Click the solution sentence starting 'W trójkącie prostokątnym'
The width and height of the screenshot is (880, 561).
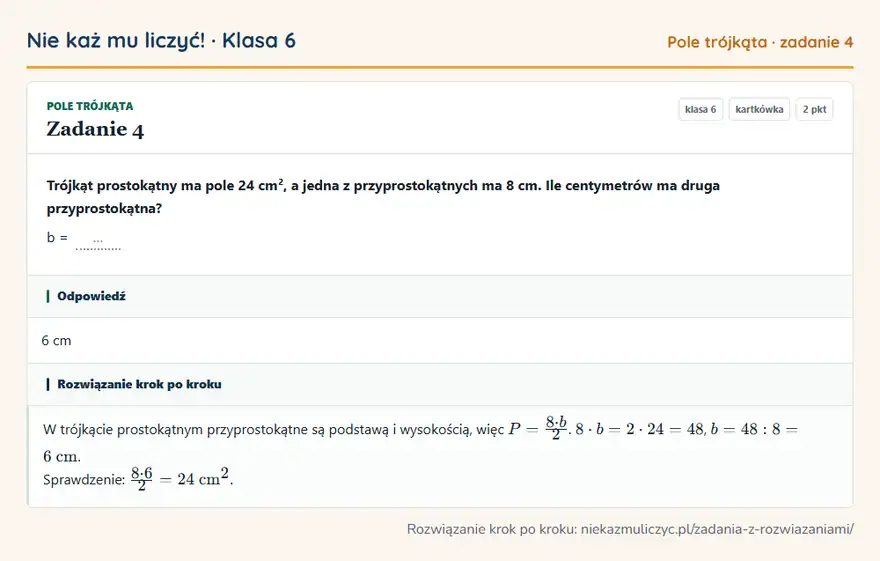420,442
